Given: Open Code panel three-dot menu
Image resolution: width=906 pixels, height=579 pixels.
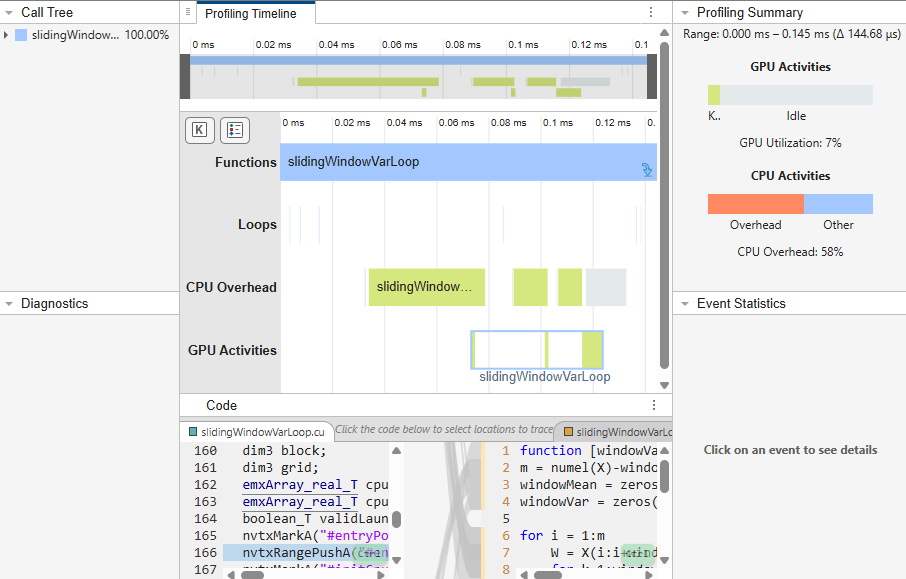Looking at the screenshot, I should [654, 405].
